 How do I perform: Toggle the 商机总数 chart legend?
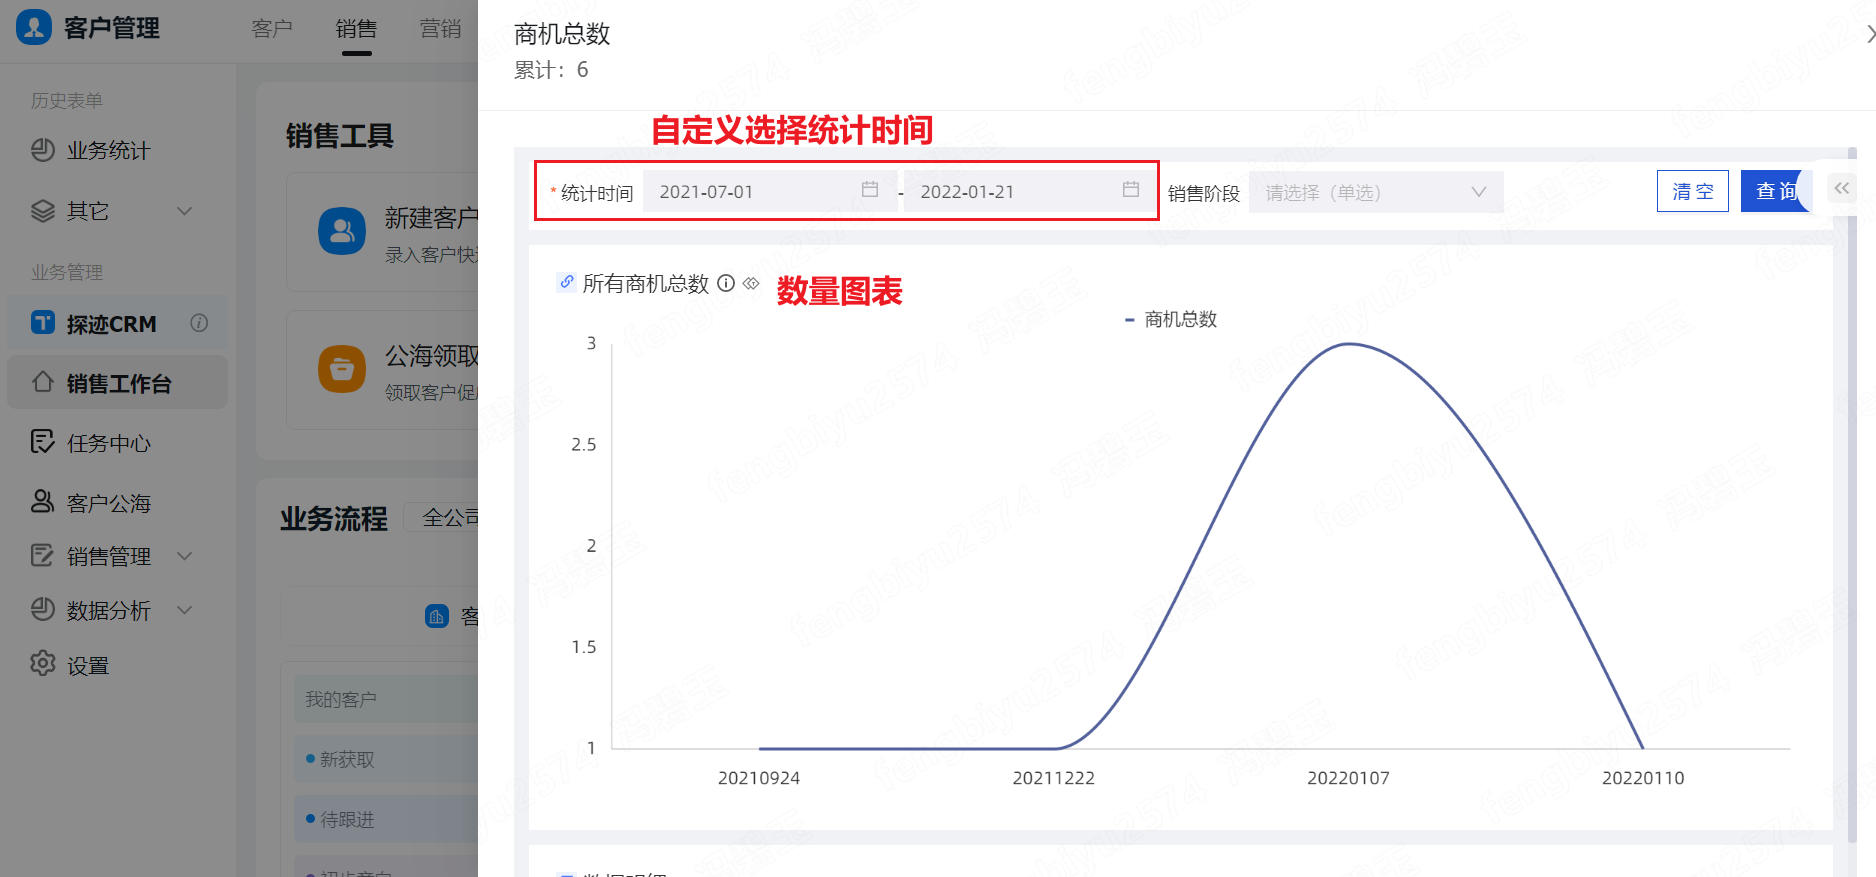click(x=1170, y=319)
